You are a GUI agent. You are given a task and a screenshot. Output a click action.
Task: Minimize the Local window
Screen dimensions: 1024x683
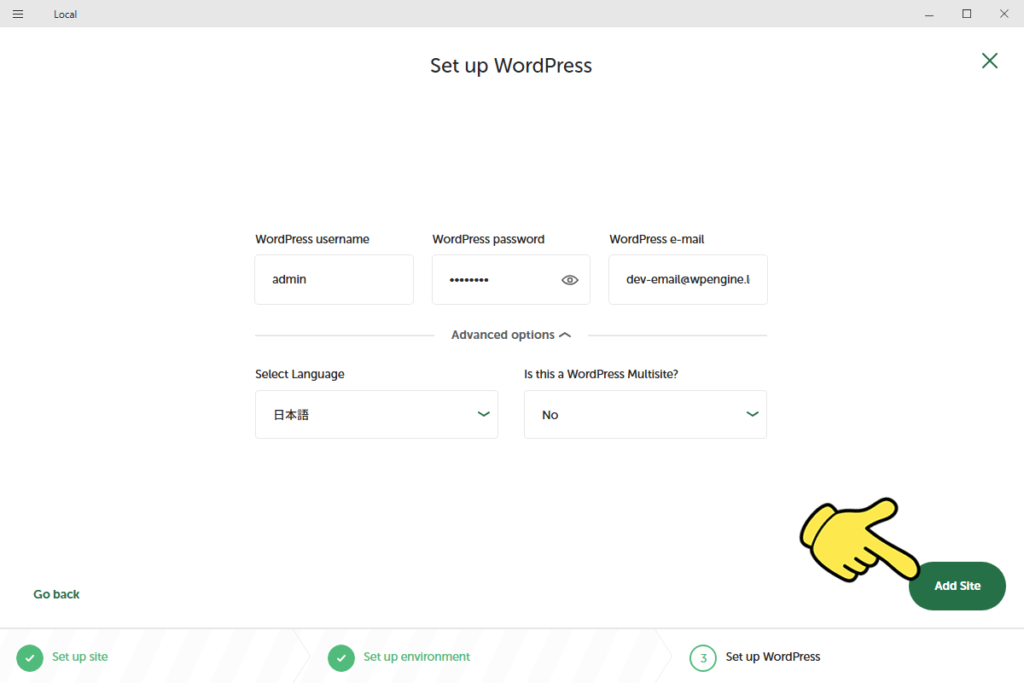[x=929, y=14]
